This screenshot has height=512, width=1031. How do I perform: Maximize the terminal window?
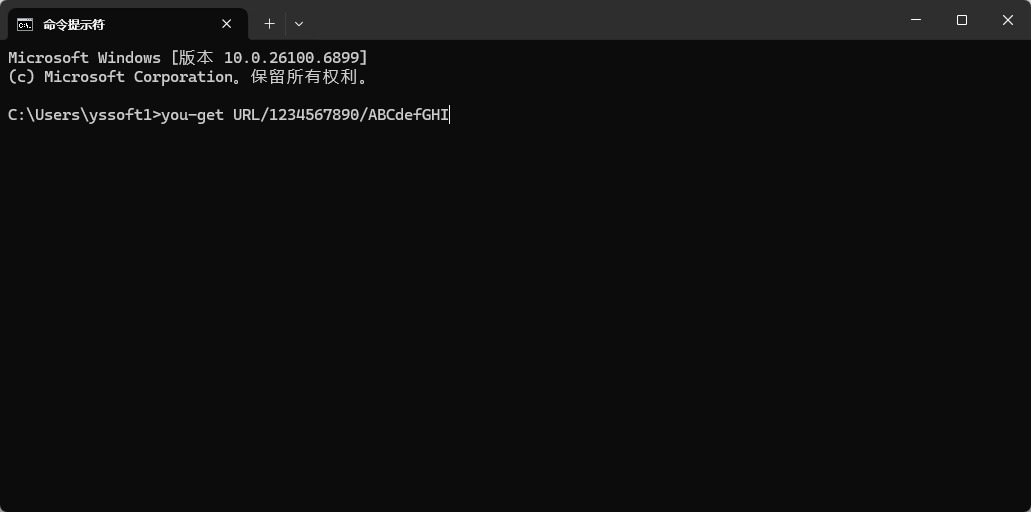click(x=962, y=20)
